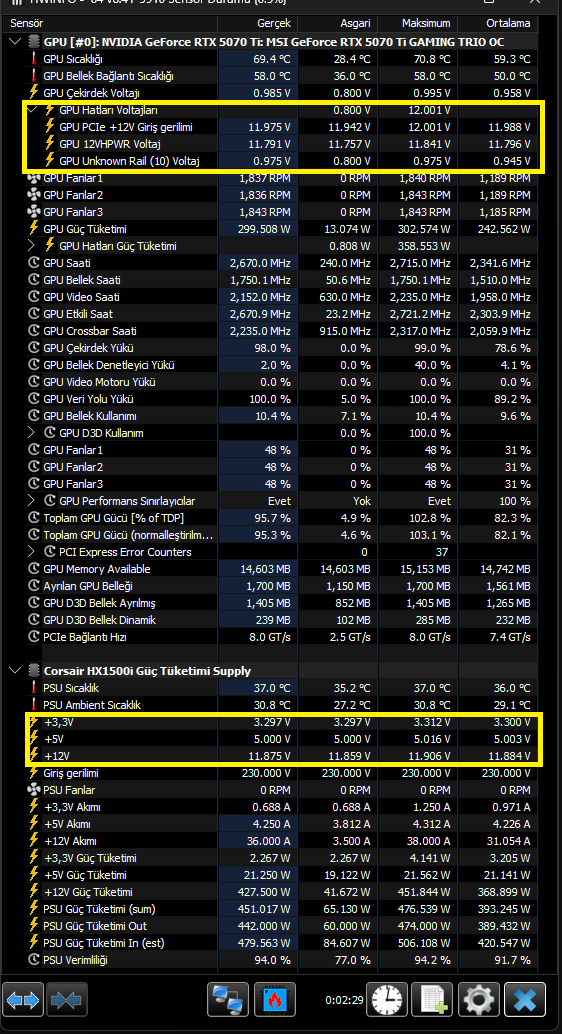Collapse the Corsair HX1500i section
This screenshot has height=1034, width=562.
15,671
